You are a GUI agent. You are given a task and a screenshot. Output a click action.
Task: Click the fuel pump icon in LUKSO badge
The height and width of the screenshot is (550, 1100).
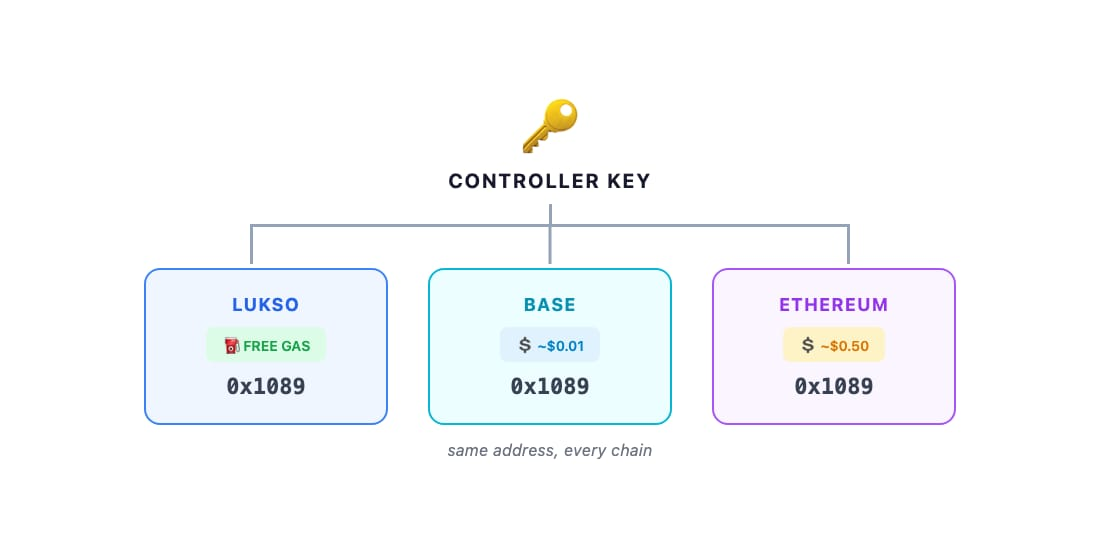232,345
